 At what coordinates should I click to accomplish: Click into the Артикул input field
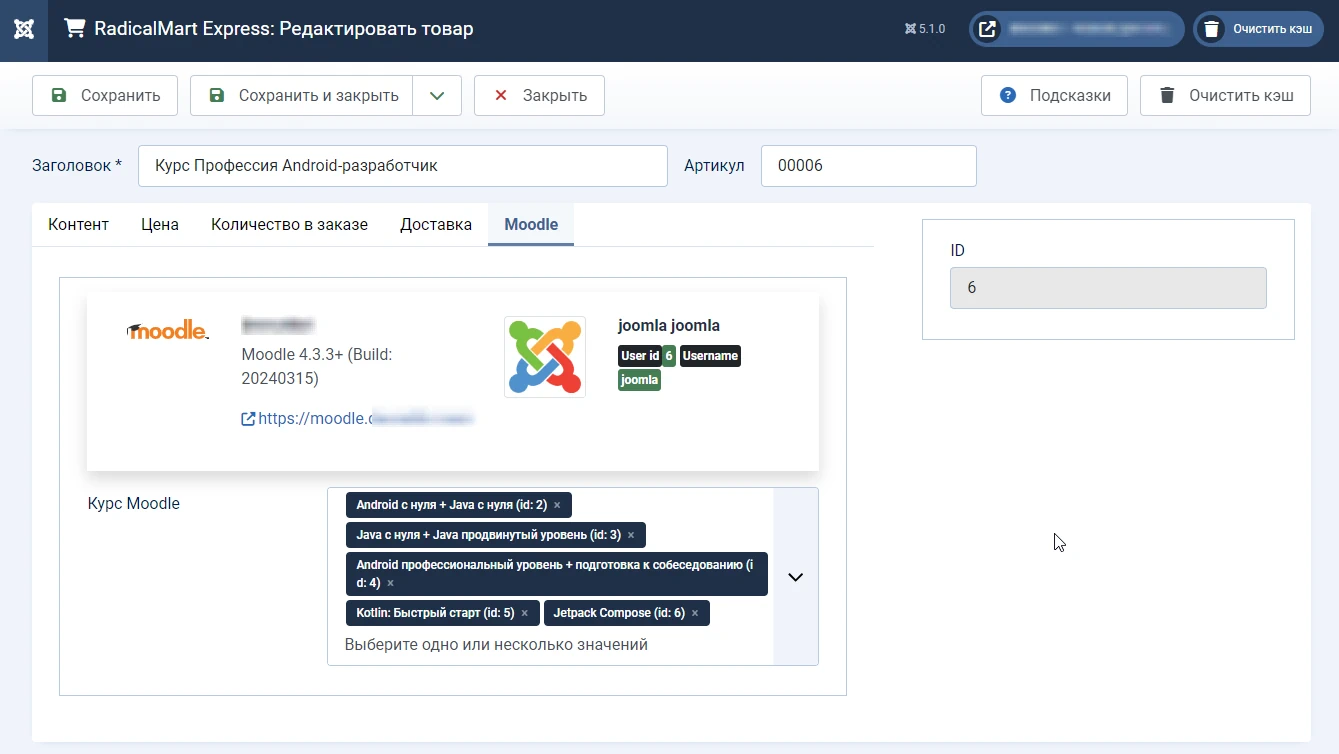[868, 166]
